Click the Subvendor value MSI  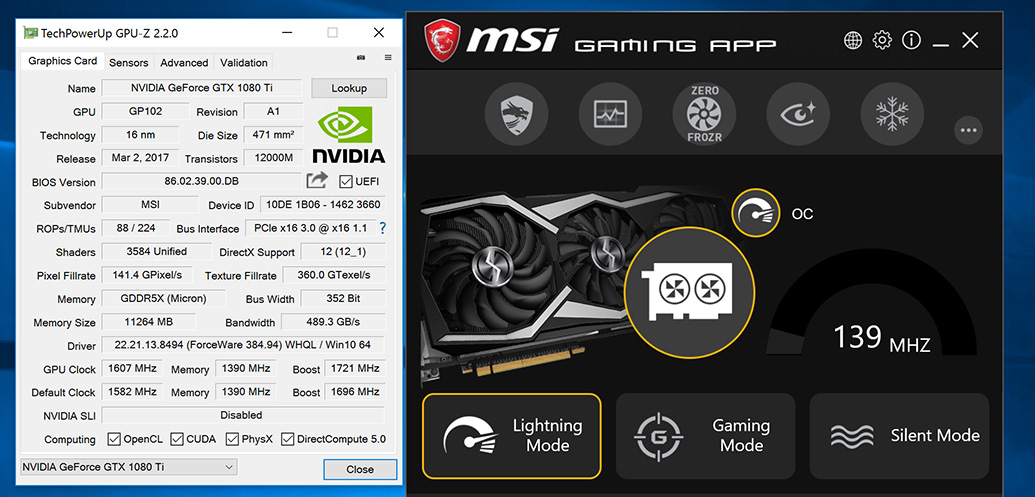(x=150, y=205)
